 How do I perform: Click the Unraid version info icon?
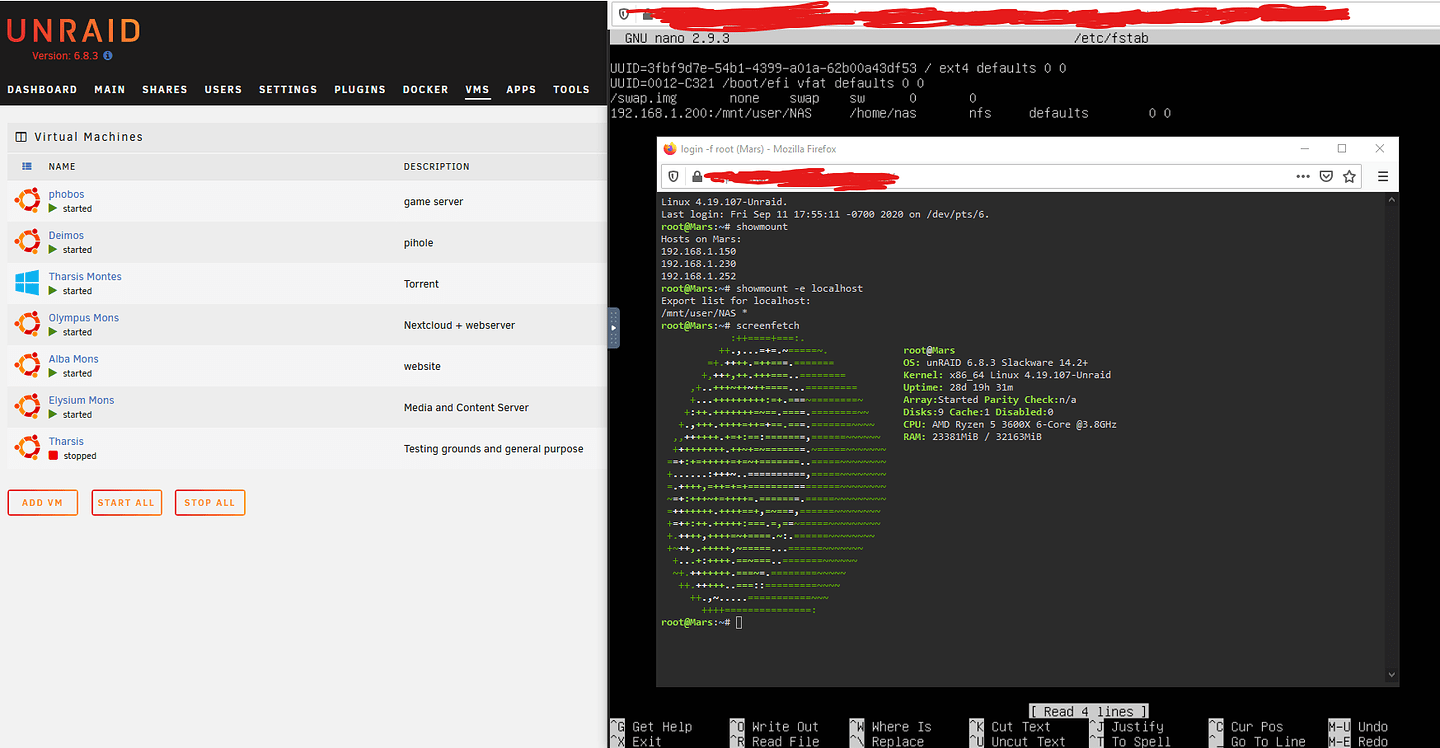coord(108,56)
